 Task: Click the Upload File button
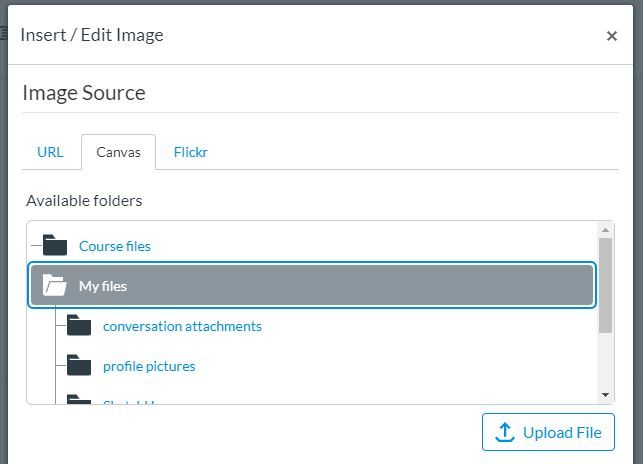pyautogui.click(x=548, y=432)
